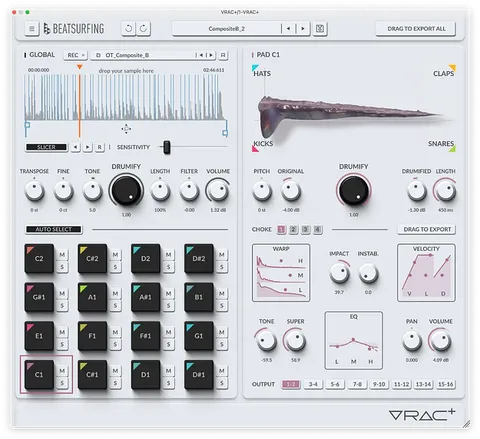Image resolution: width=480 pixels, height=439 pixels.
Task: Trigger pad D2
Action: click(x=145, y=259)
